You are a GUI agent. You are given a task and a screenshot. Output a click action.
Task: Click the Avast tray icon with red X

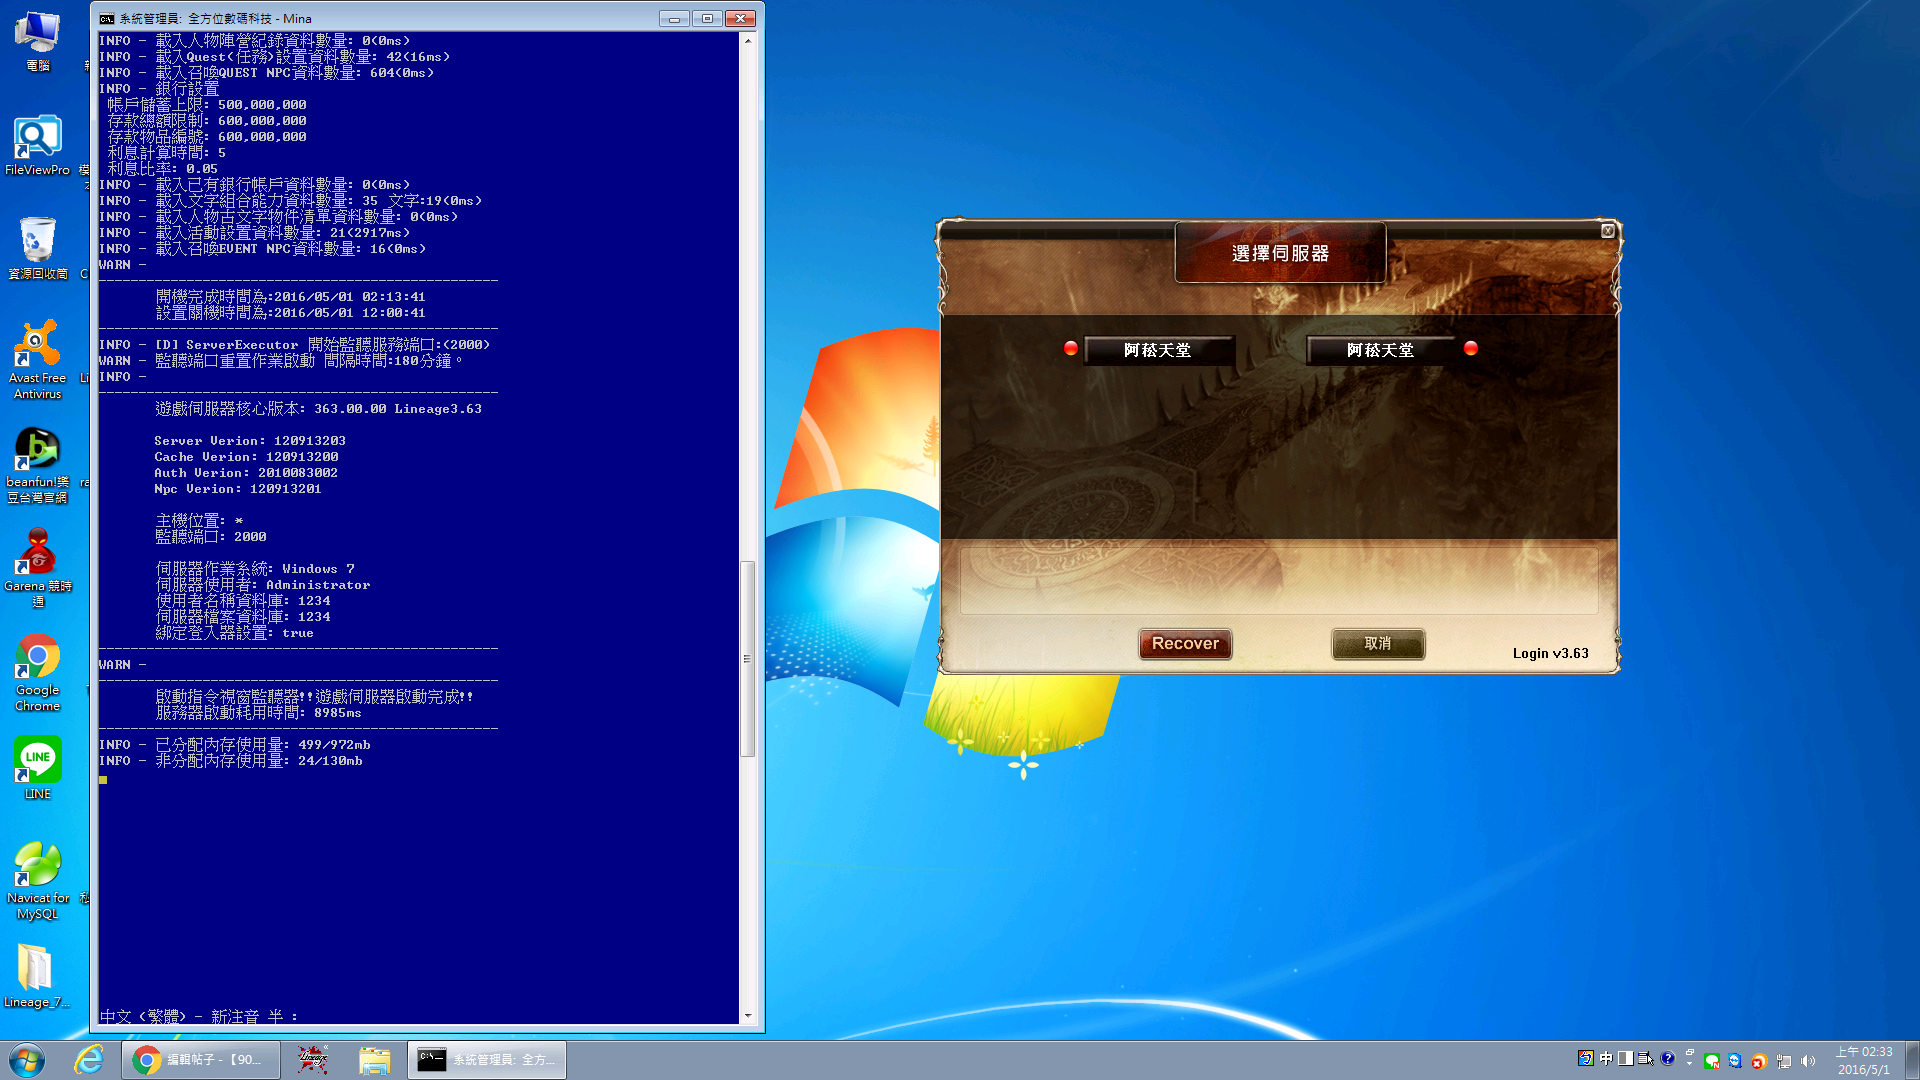(1759, 1061)
